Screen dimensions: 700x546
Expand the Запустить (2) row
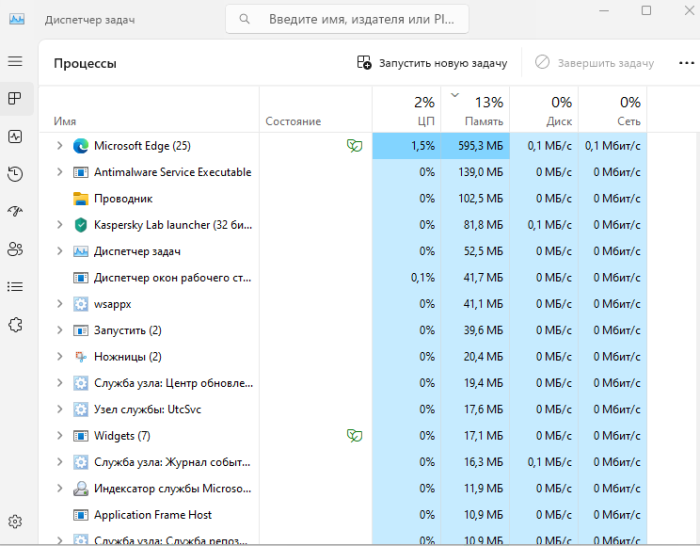click(60, 330)
